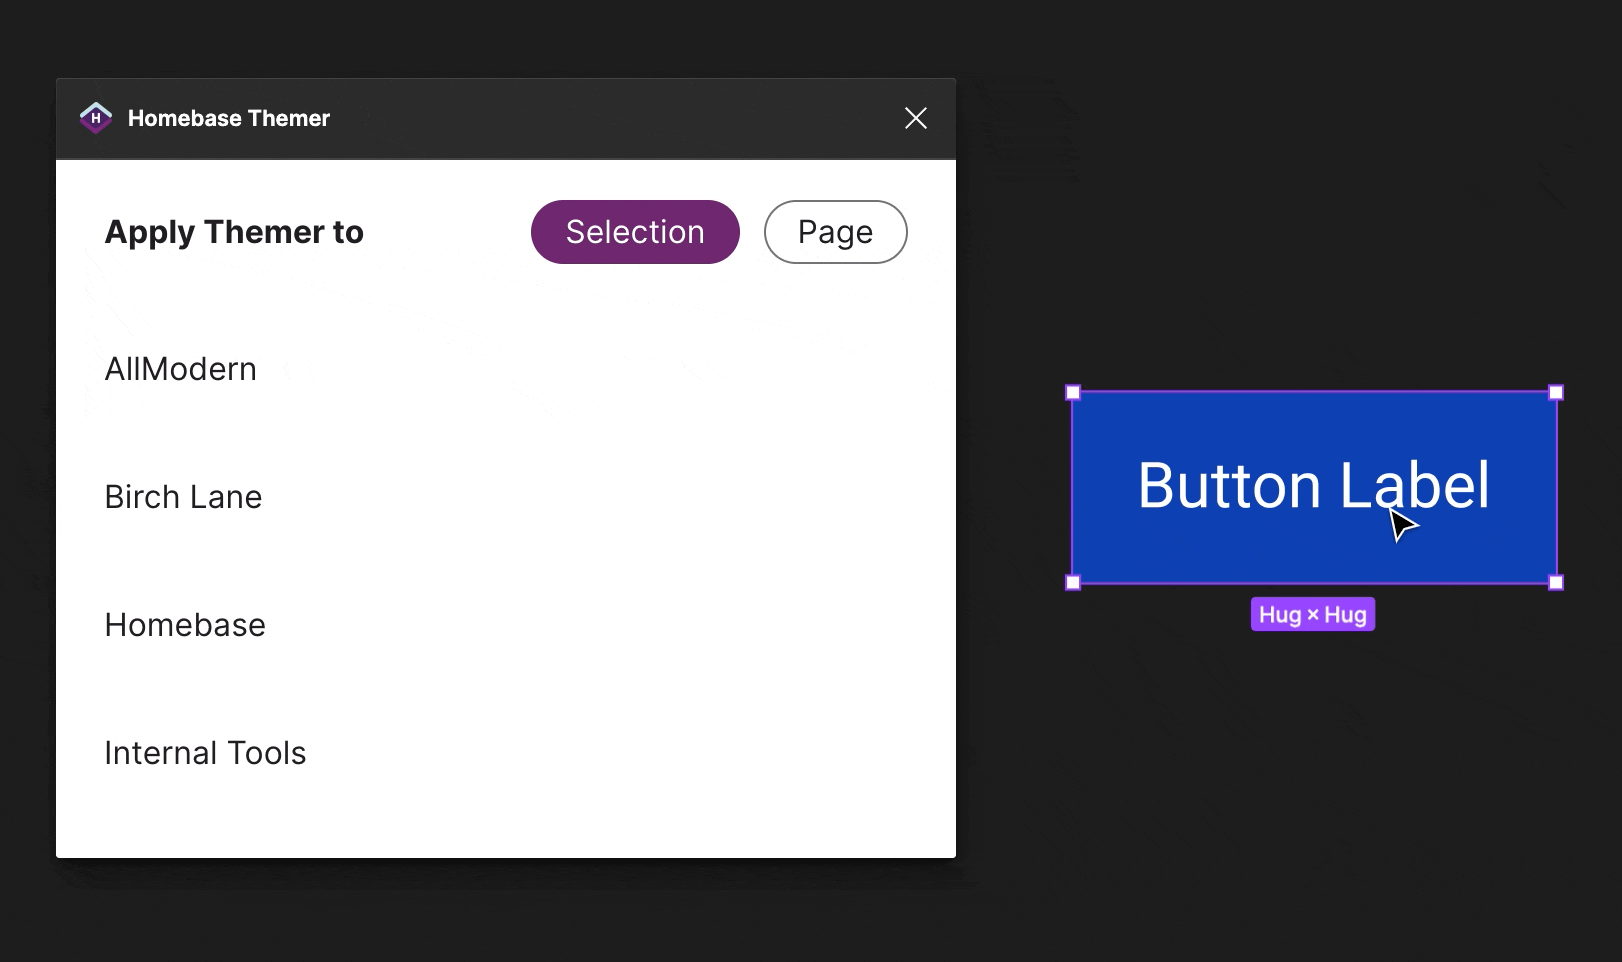Click the top-right corner handle of the button
The image size is (1622, 962).
(1556, 392)
